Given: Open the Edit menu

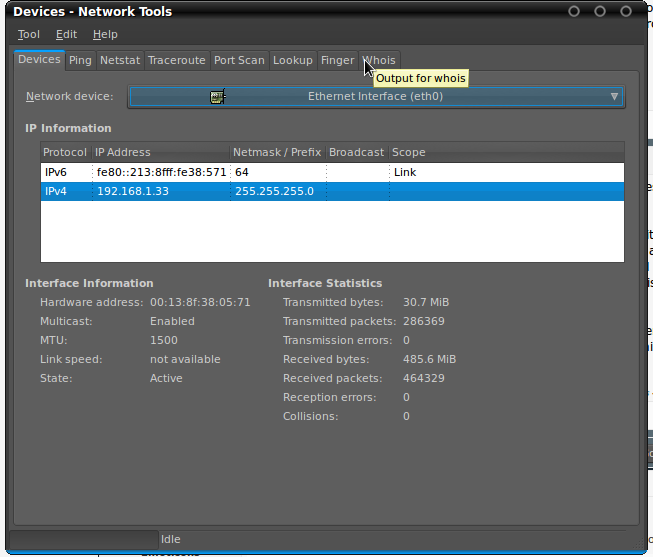Looking at the screenshot, I should click(66, 35).
